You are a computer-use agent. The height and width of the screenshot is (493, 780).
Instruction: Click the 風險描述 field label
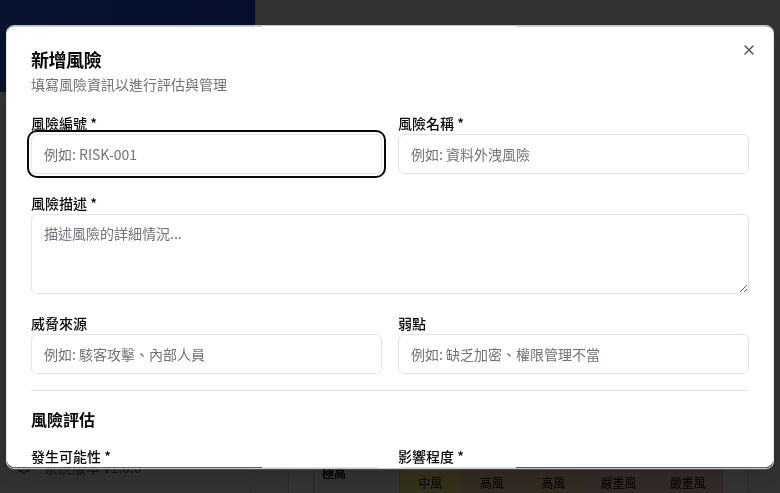coord(63,204)
